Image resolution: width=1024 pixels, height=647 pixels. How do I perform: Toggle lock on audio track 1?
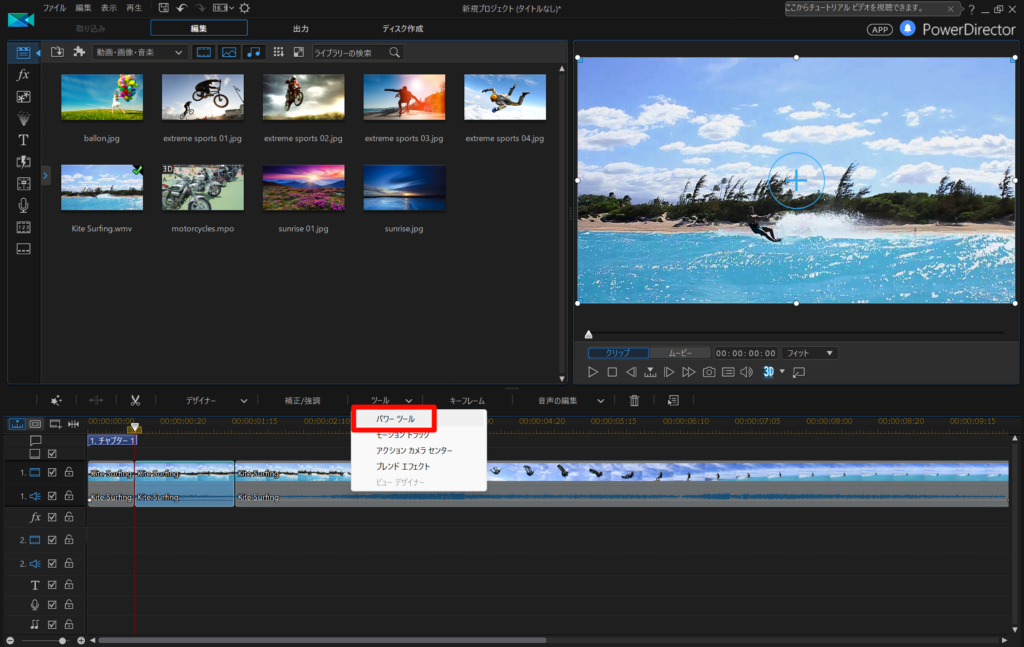(69, 495)
